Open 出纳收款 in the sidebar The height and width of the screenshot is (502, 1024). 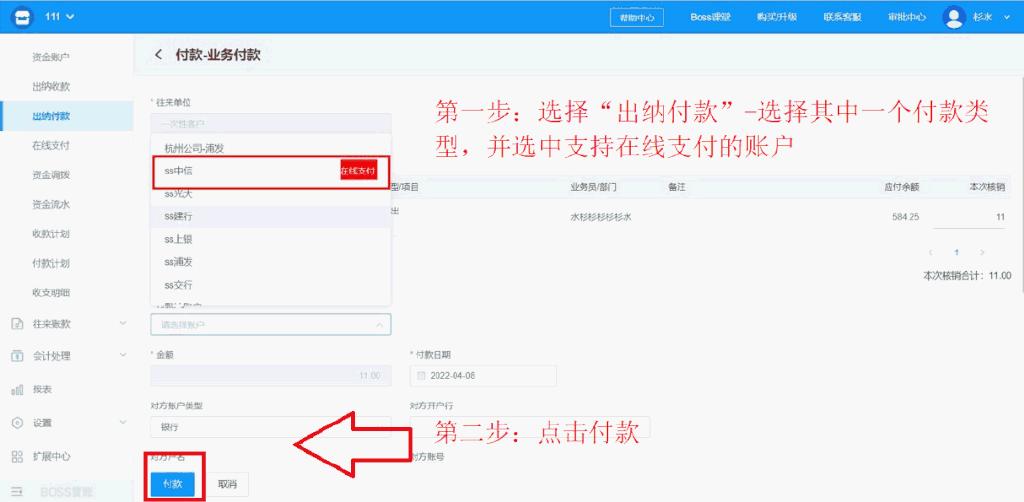(51, 86)
